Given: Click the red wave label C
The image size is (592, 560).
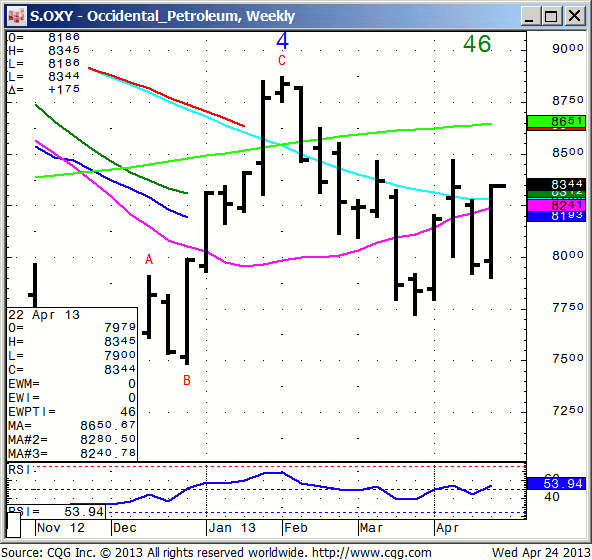Looking at the screenshot, I should [282, 60].
